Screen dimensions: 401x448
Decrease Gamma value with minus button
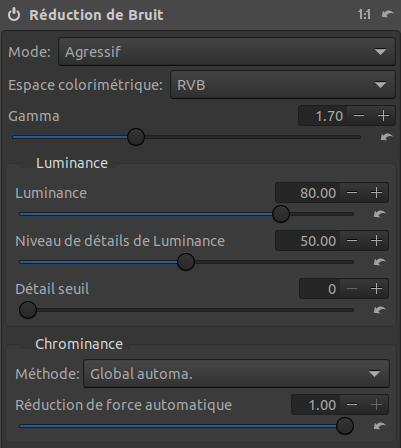coord(359,116)
